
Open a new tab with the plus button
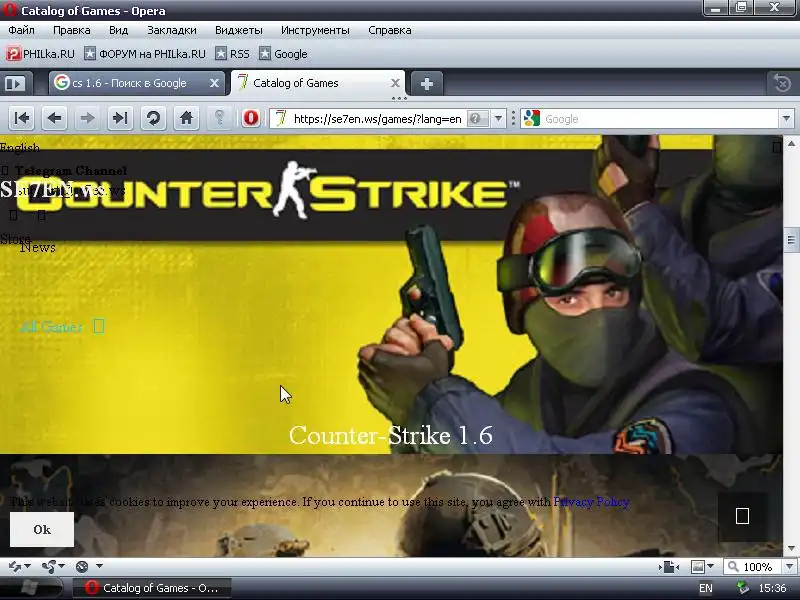coord(427,83)
